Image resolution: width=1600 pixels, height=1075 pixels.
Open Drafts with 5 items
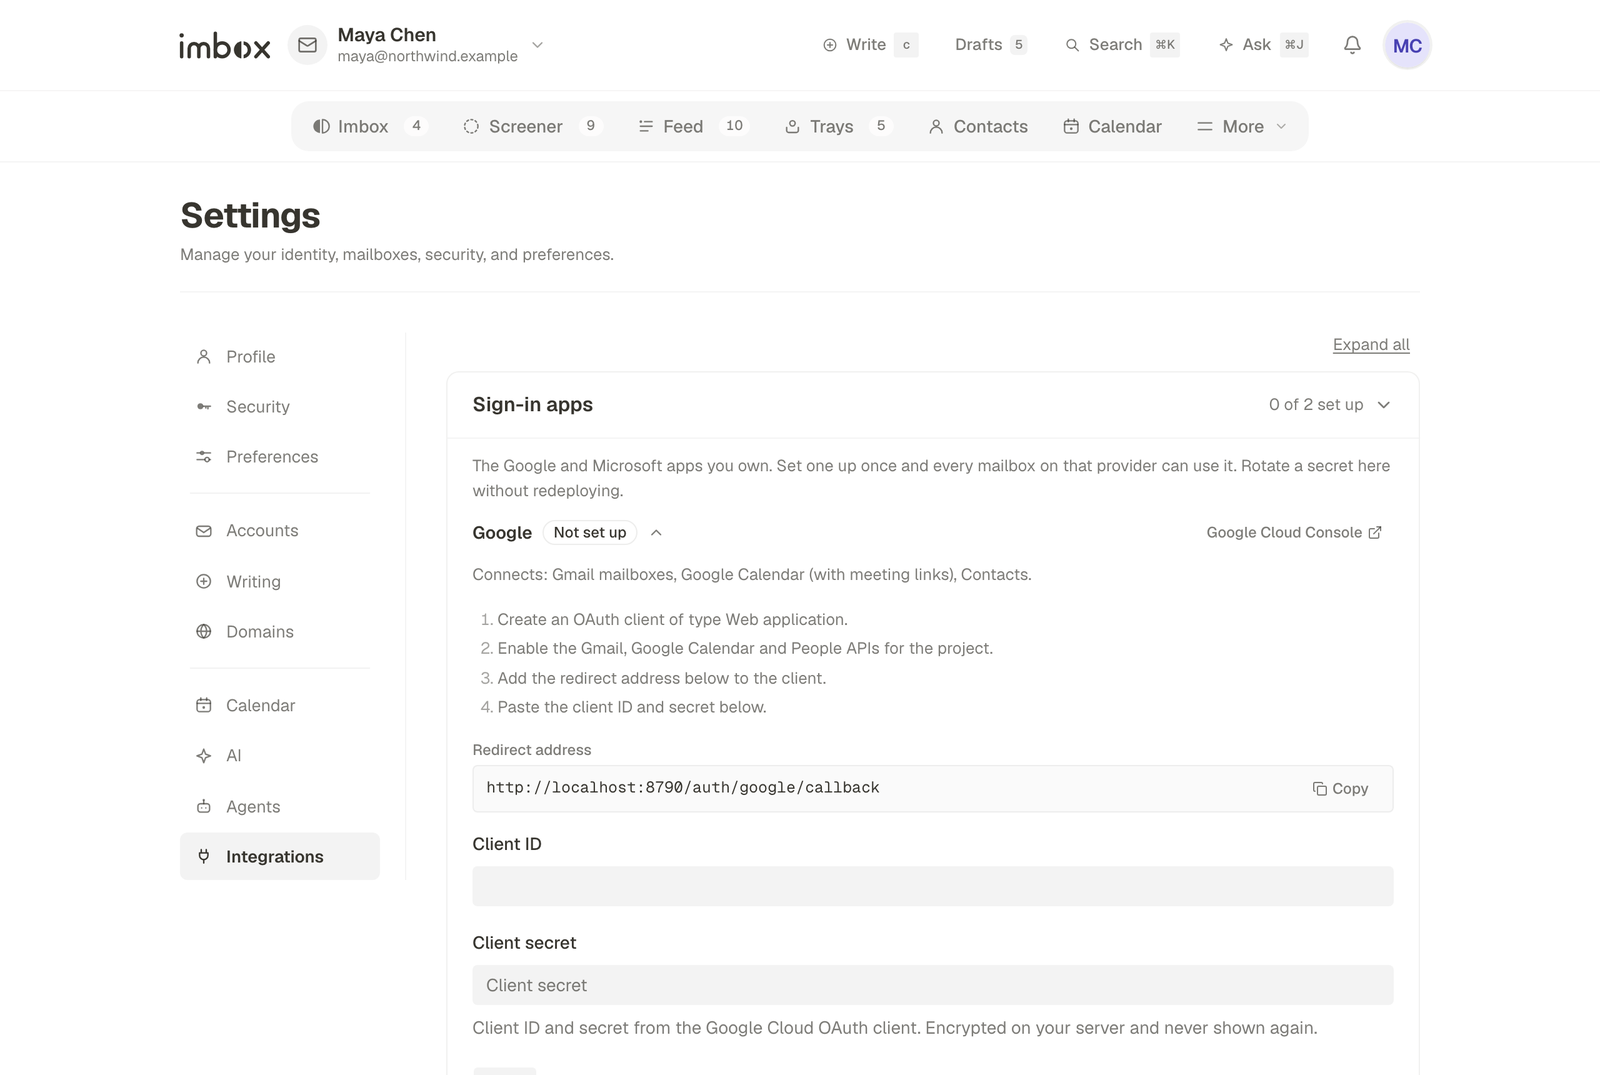coord(990,45)
